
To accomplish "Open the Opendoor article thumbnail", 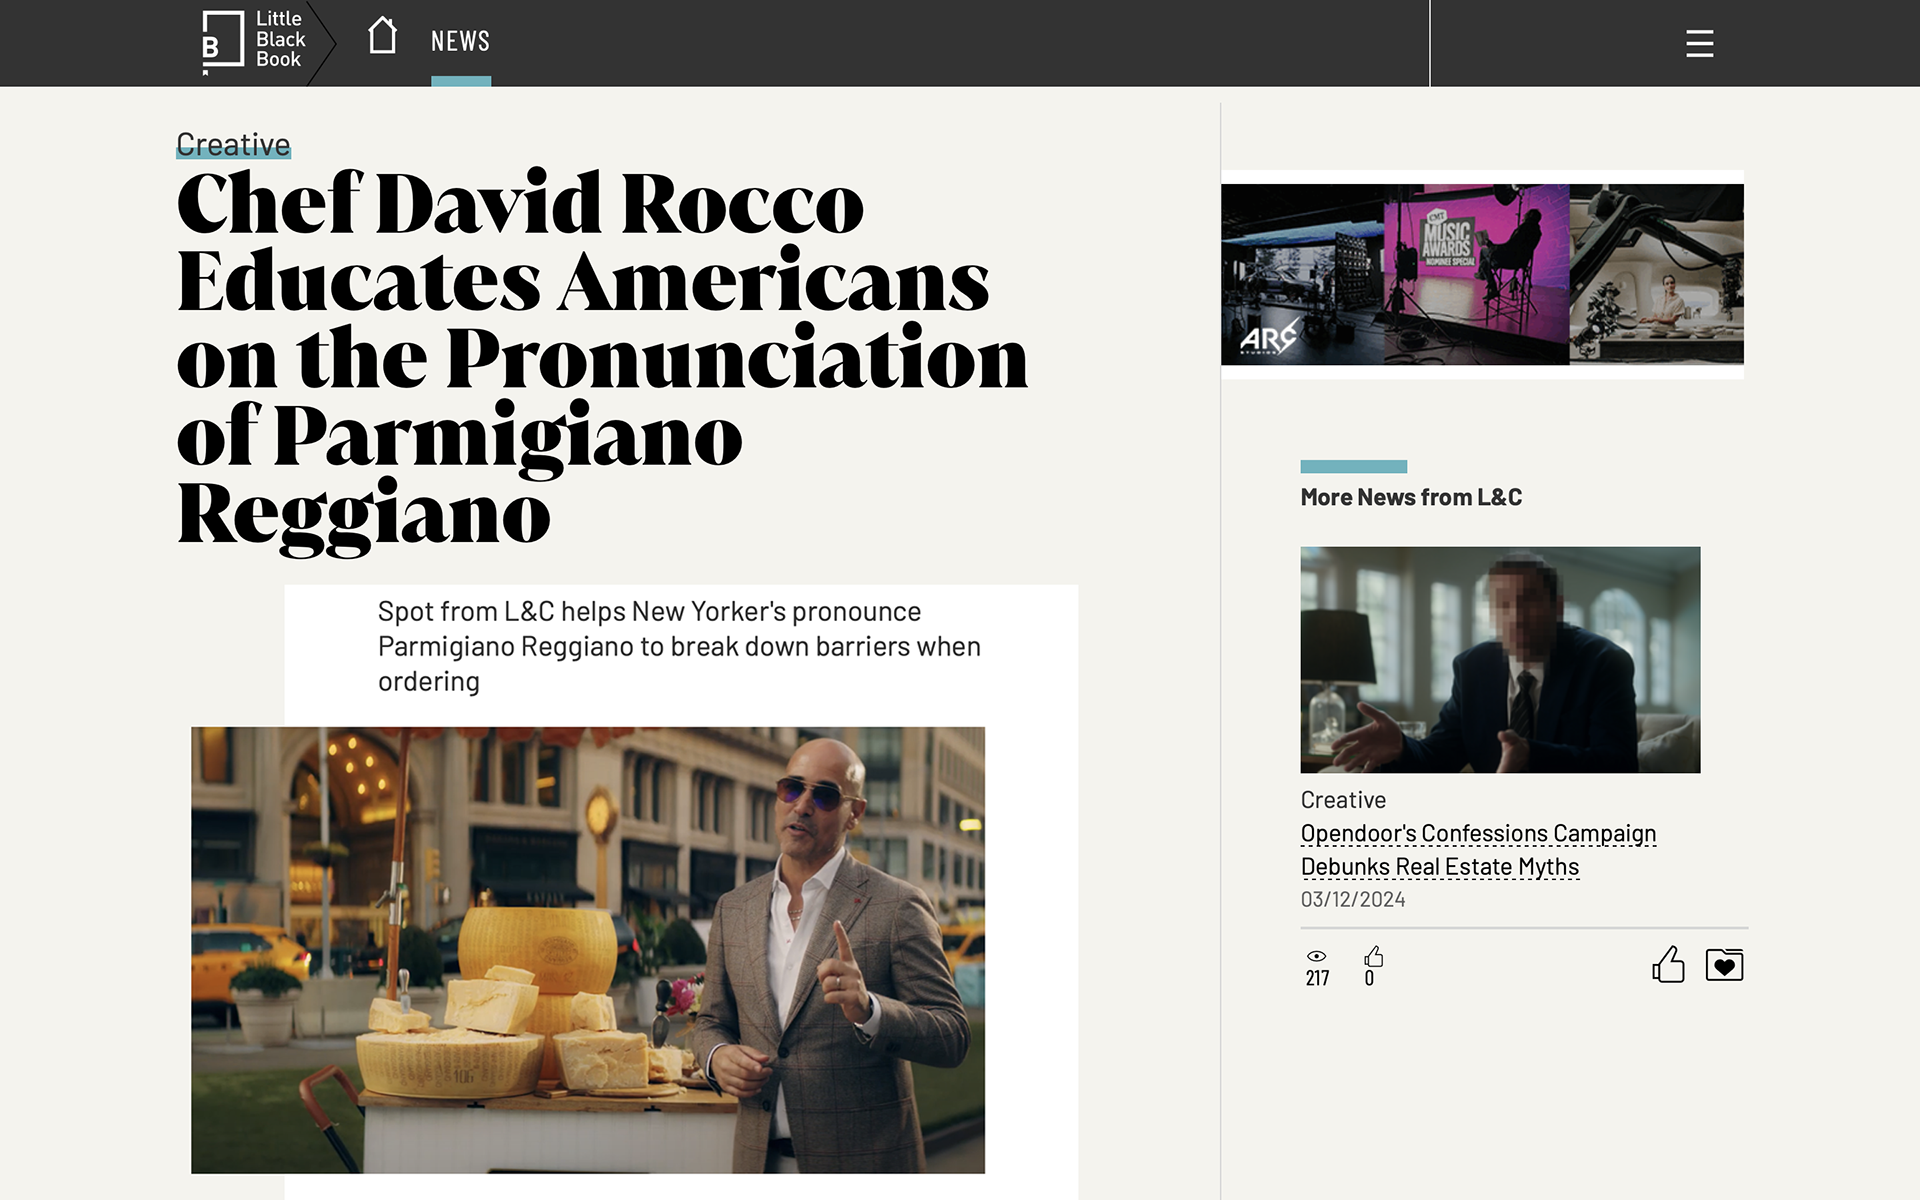I will pyautogui.click(x=1500, y=659).
